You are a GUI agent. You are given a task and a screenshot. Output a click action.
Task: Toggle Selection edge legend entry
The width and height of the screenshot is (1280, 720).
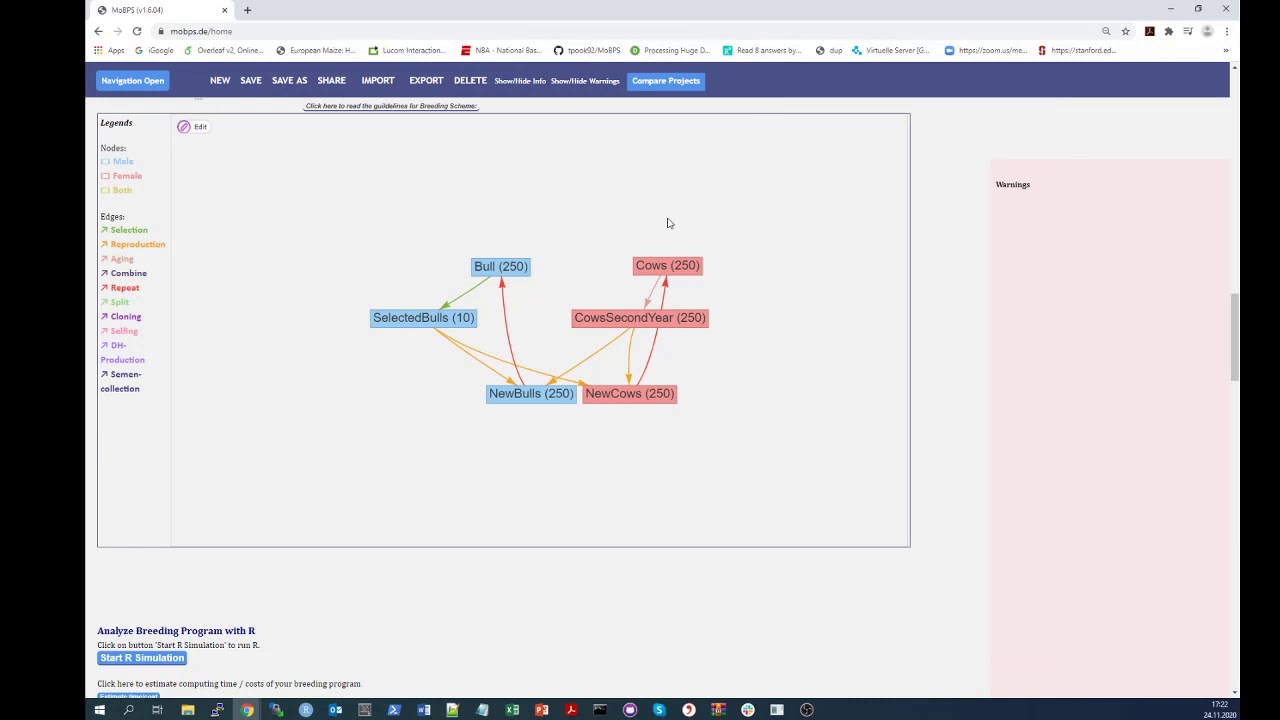click(124, 230)
